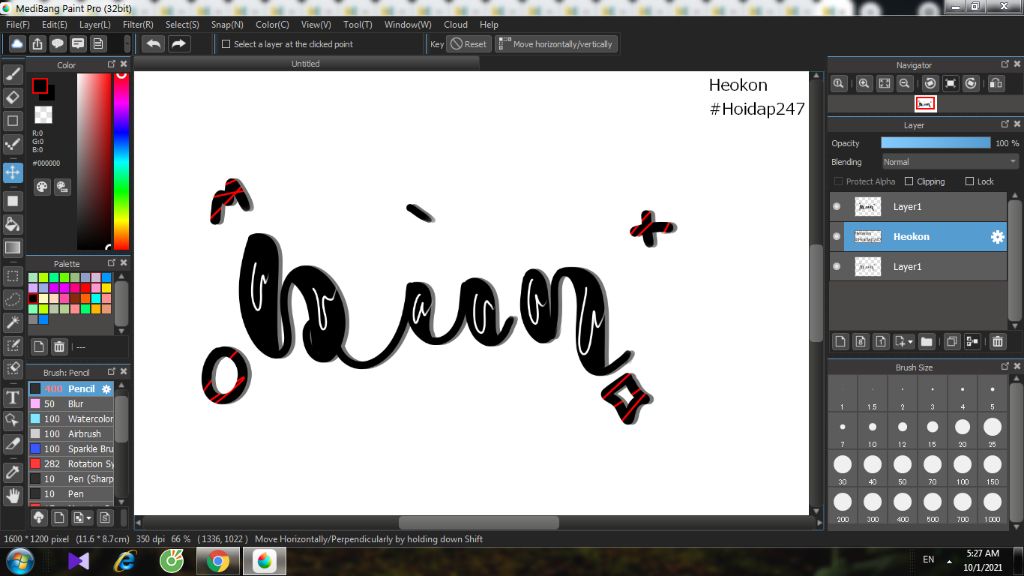
Task: Select the Eyedropper tool
Action: pyautogui.click(x=12, y=472)
